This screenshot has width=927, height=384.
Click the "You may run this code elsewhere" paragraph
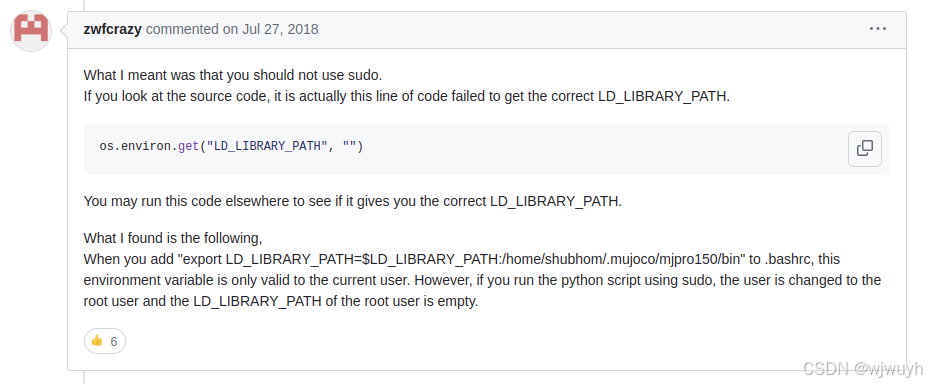(353, 201)
